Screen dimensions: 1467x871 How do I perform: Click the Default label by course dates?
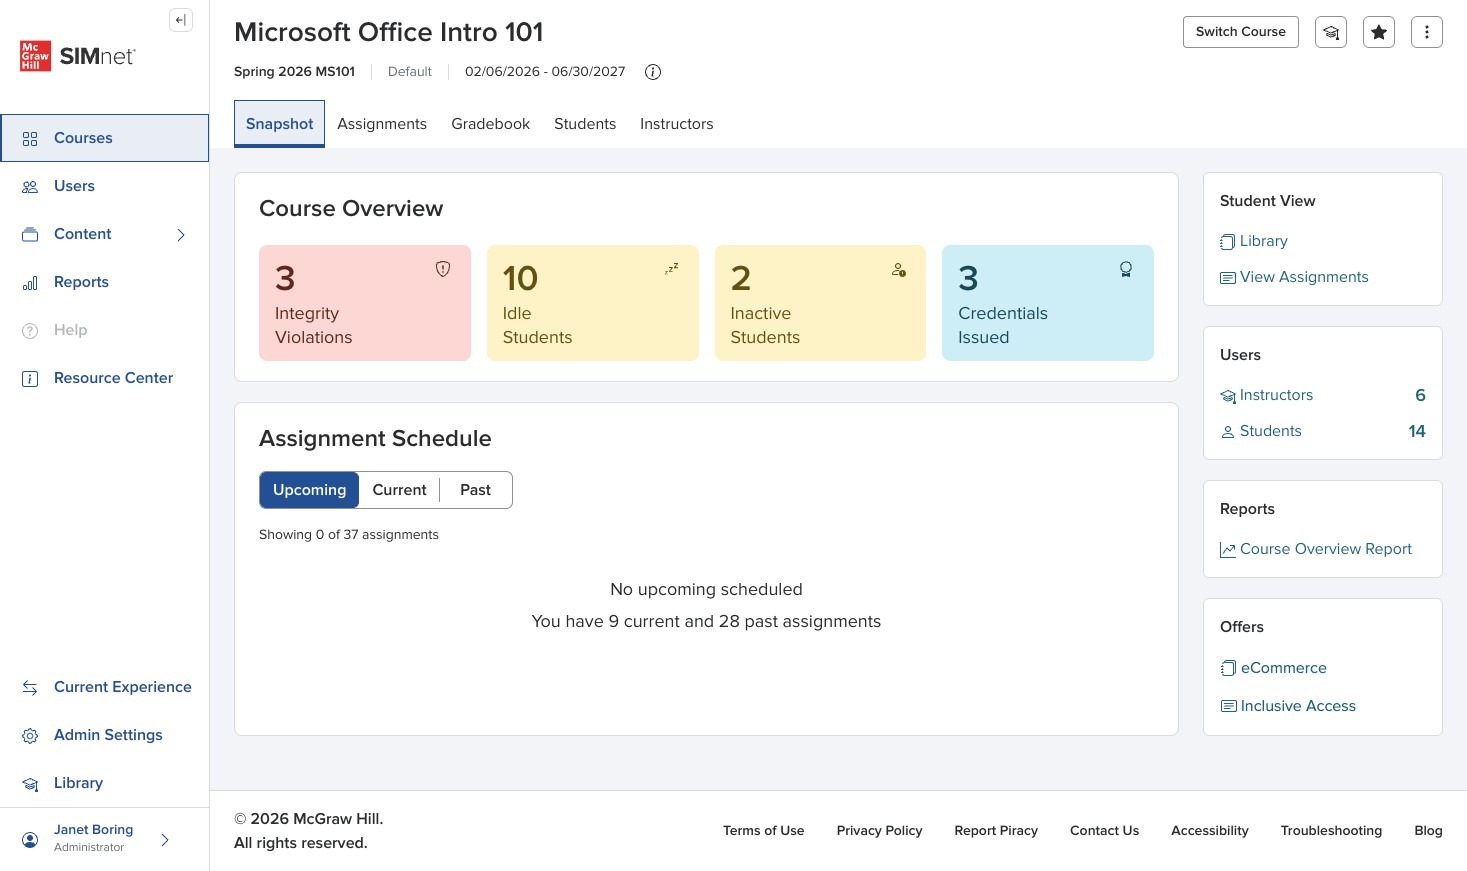(x=410, y=72)
